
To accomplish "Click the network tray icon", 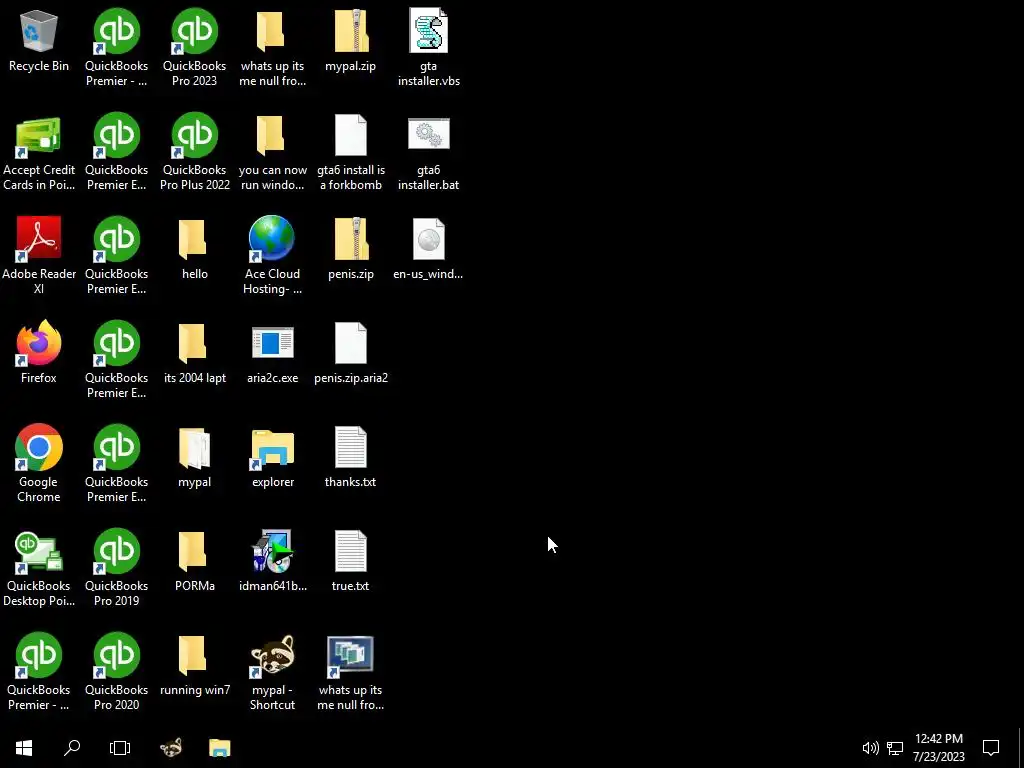I will click(x=895, y=748).
